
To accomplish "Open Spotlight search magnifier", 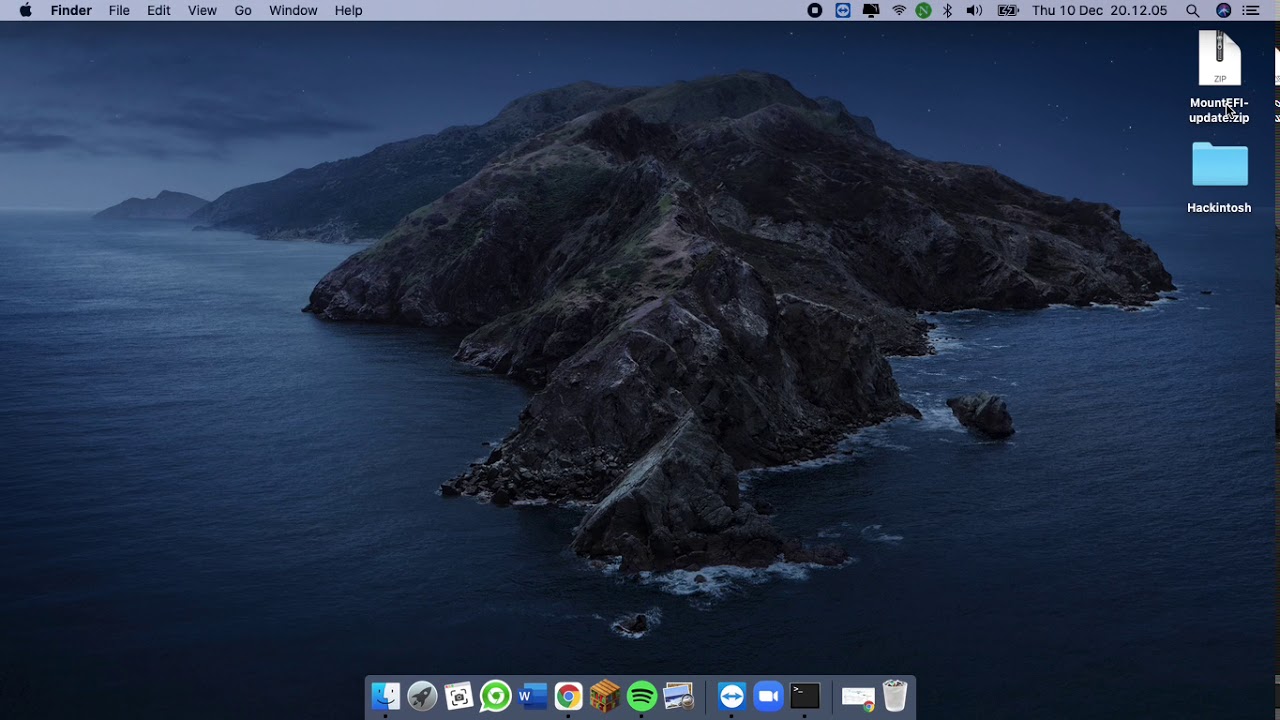I will (x=1192, y=10).
